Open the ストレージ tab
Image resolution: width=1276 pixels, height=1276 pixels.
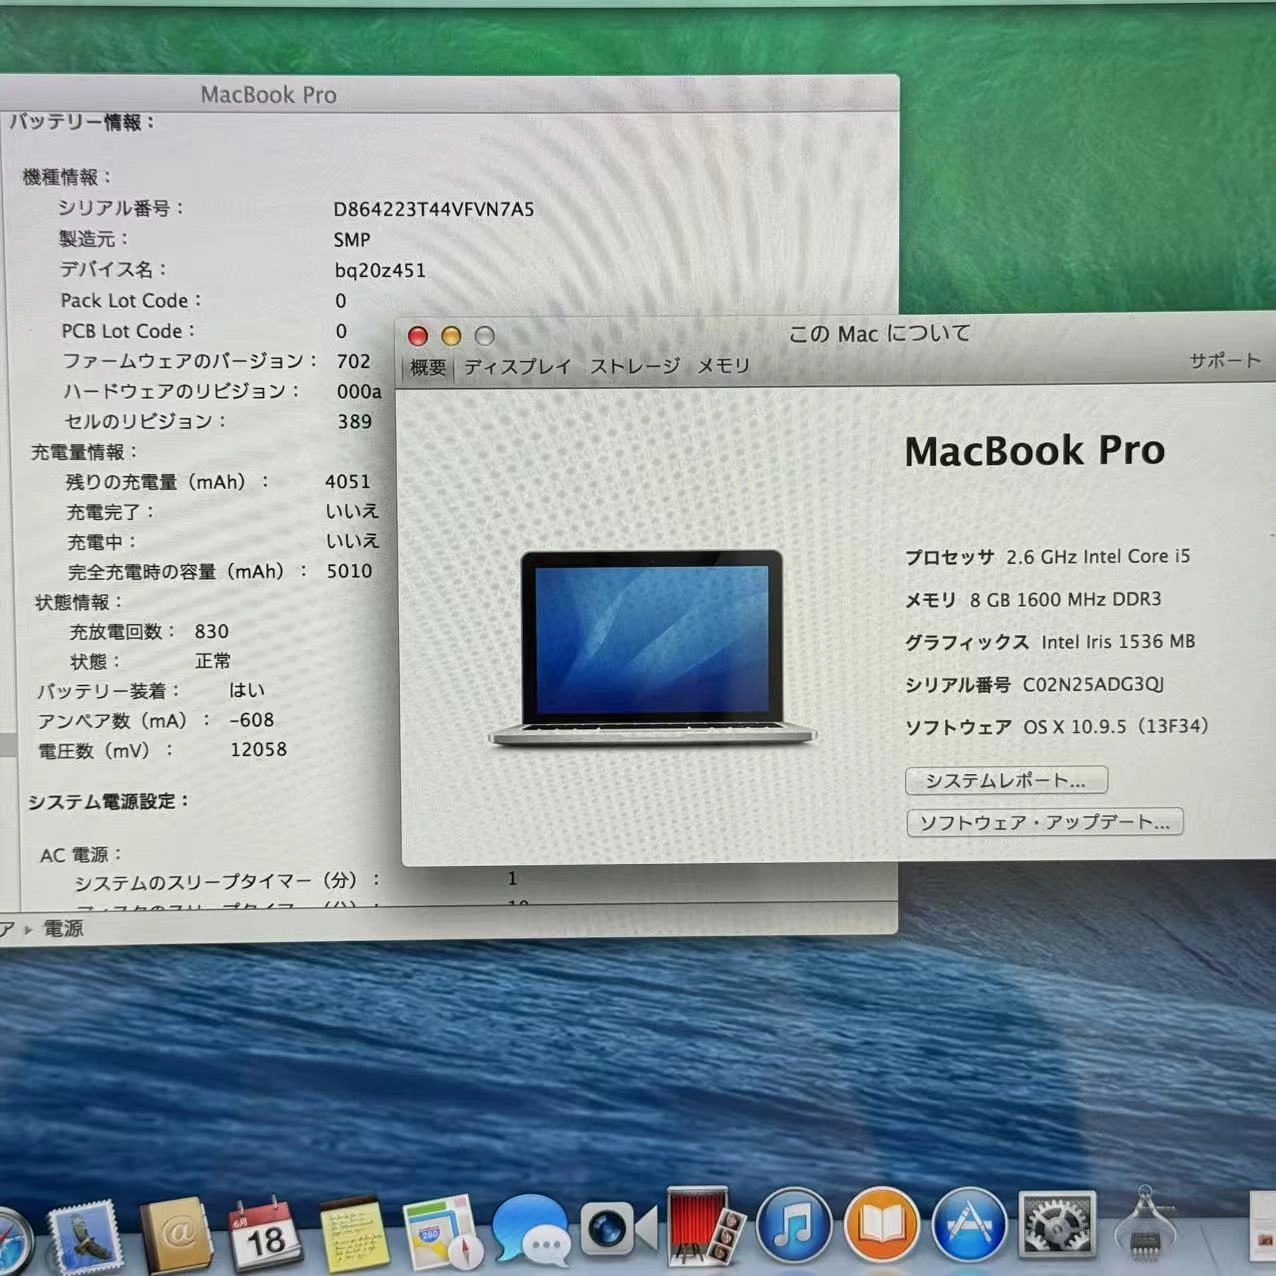pyautogui.click(x=636, y=366)
